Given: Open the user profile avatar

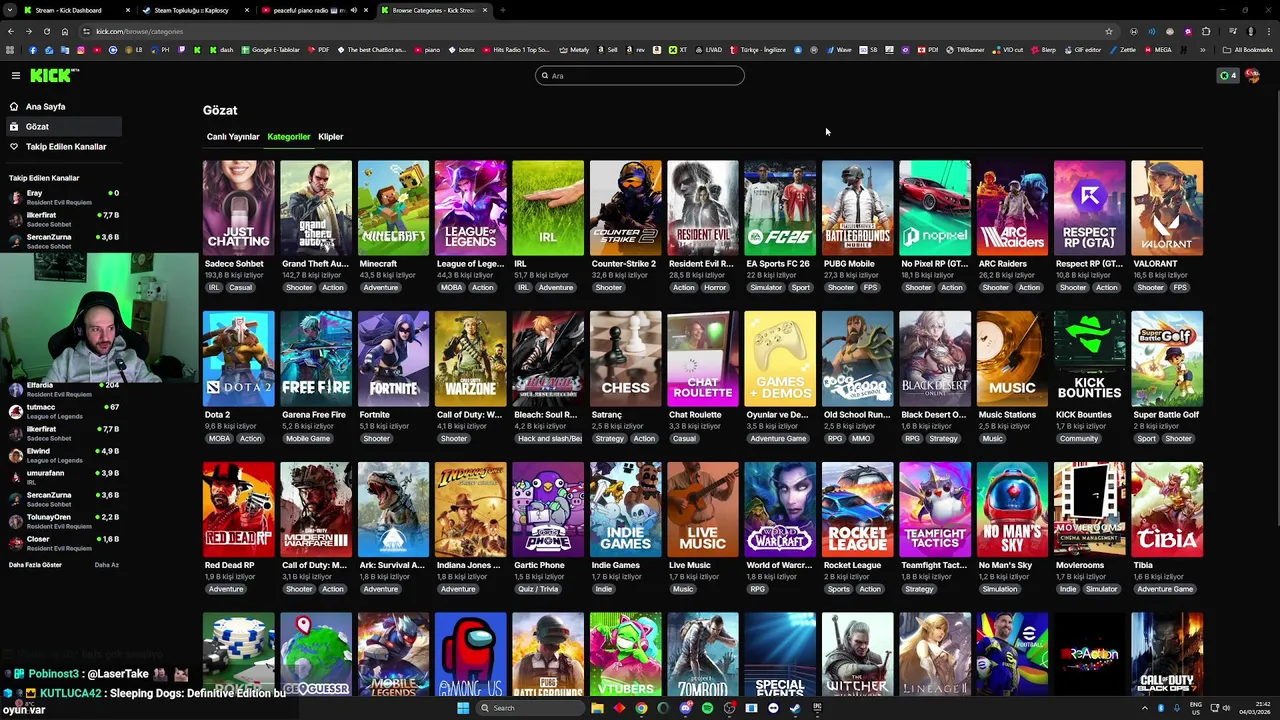Looking at the screenshot, I should tap(1252, 75).
